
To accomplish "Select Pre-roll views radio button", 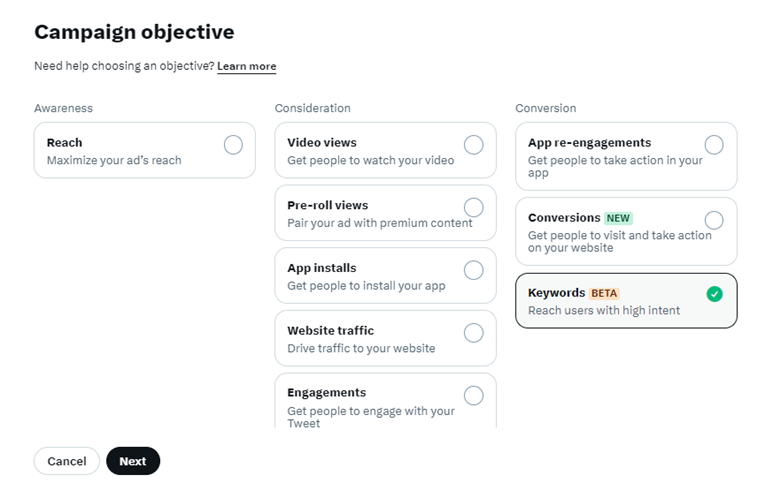I will point(474,207).
